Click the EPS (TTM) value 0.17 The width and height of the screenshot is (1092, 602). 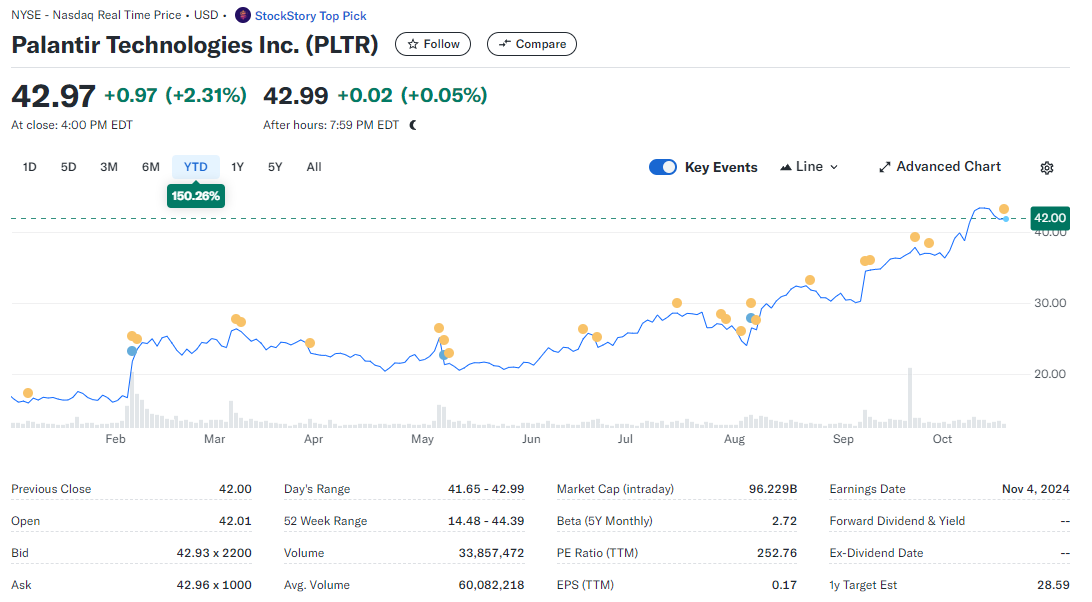784,585
